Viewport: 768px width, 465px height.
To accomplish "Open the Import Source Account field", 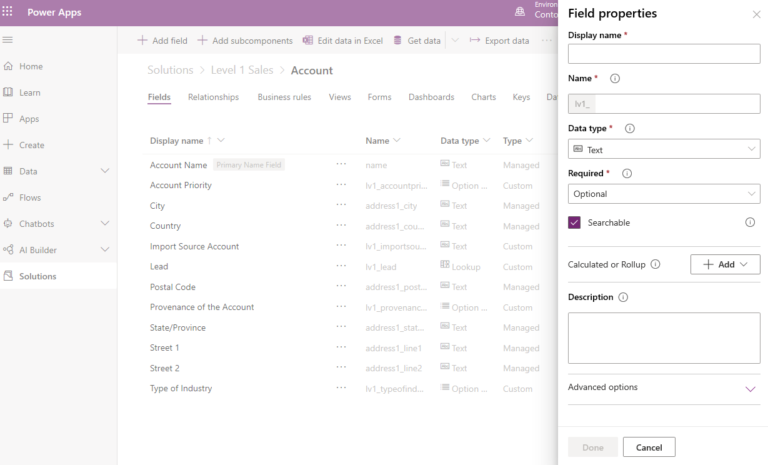I will point(194,246).
